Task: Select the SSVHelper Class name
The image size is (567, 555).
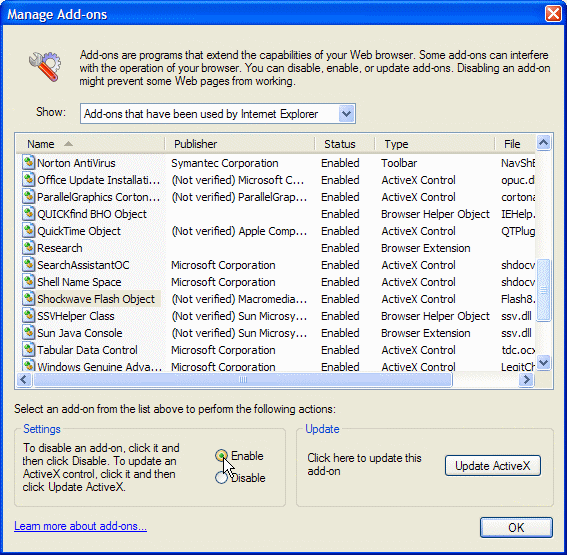Action: 76,316
